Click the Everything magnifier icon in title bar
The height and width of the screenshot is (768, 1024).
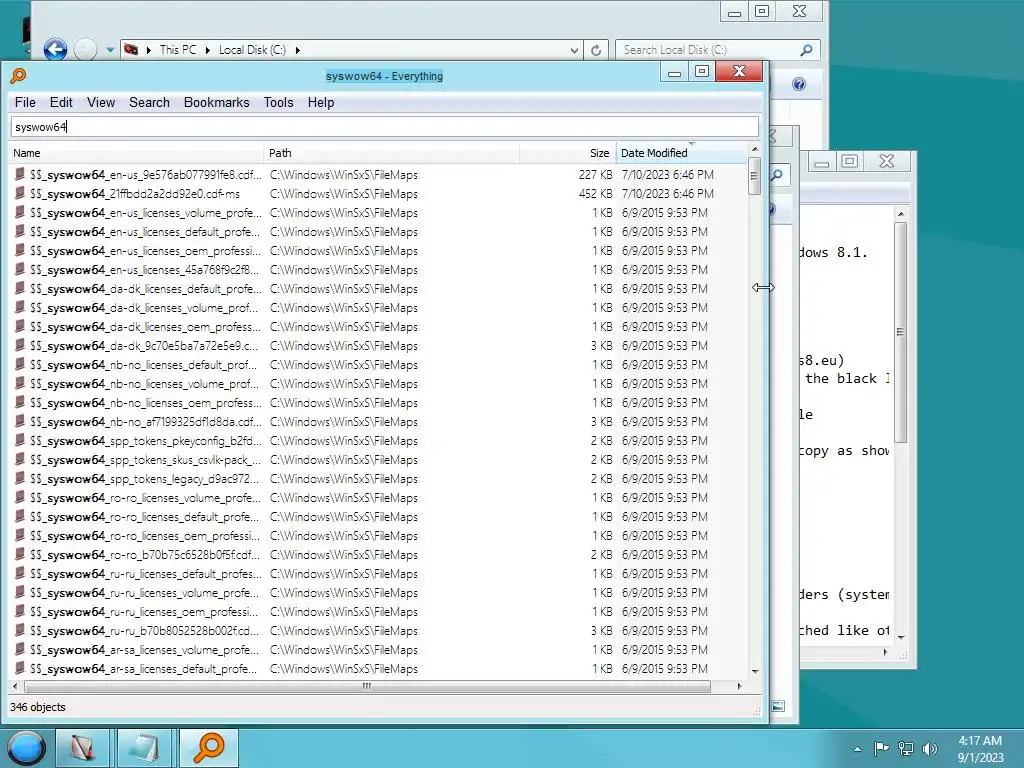[x=18, y=76]
